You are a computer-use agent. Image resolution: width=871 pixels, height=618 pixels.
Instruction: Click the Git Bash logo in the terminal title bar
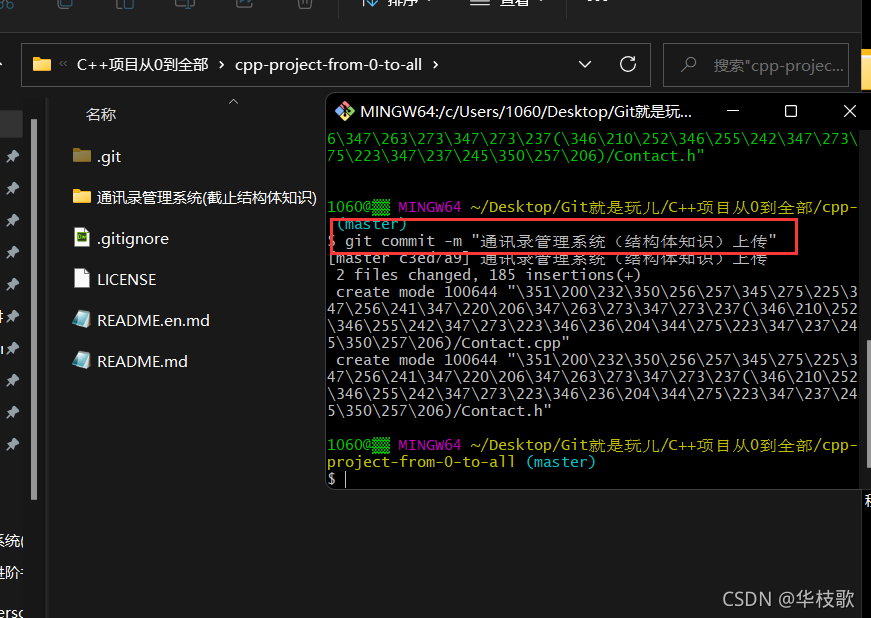click(344, 111)
